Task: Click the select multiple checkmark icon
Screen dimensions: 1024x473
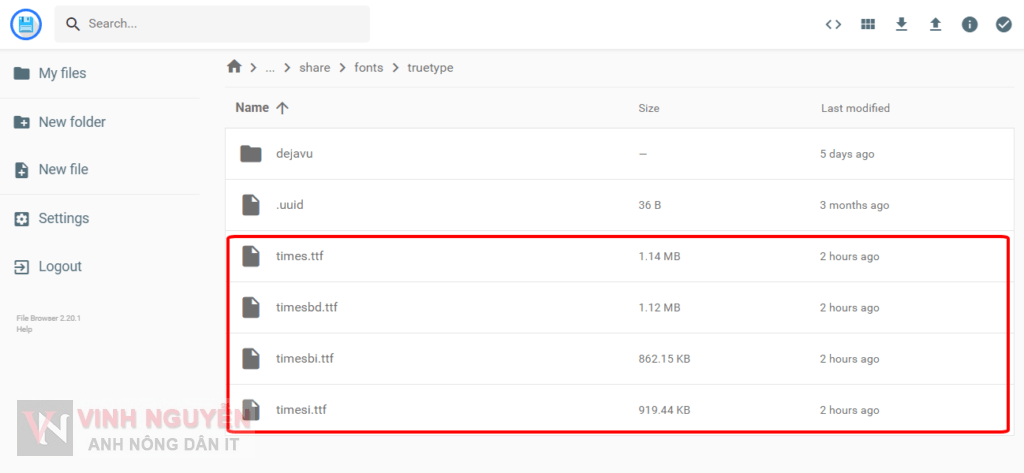Action: [1003, 24]
